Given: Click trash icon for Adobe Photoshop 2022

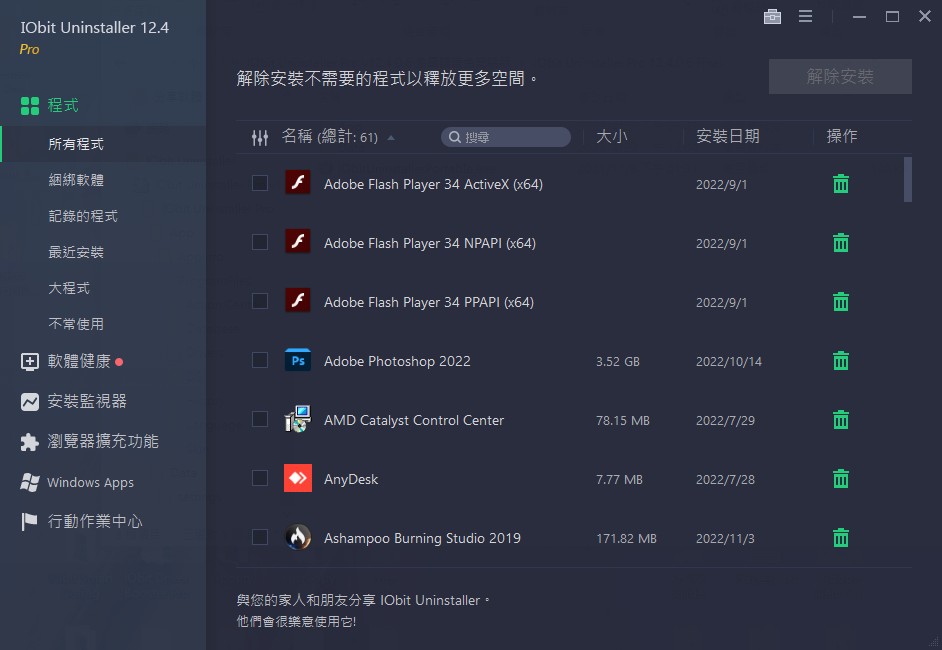Looking at the screenshot, I should tap(840, 360).
